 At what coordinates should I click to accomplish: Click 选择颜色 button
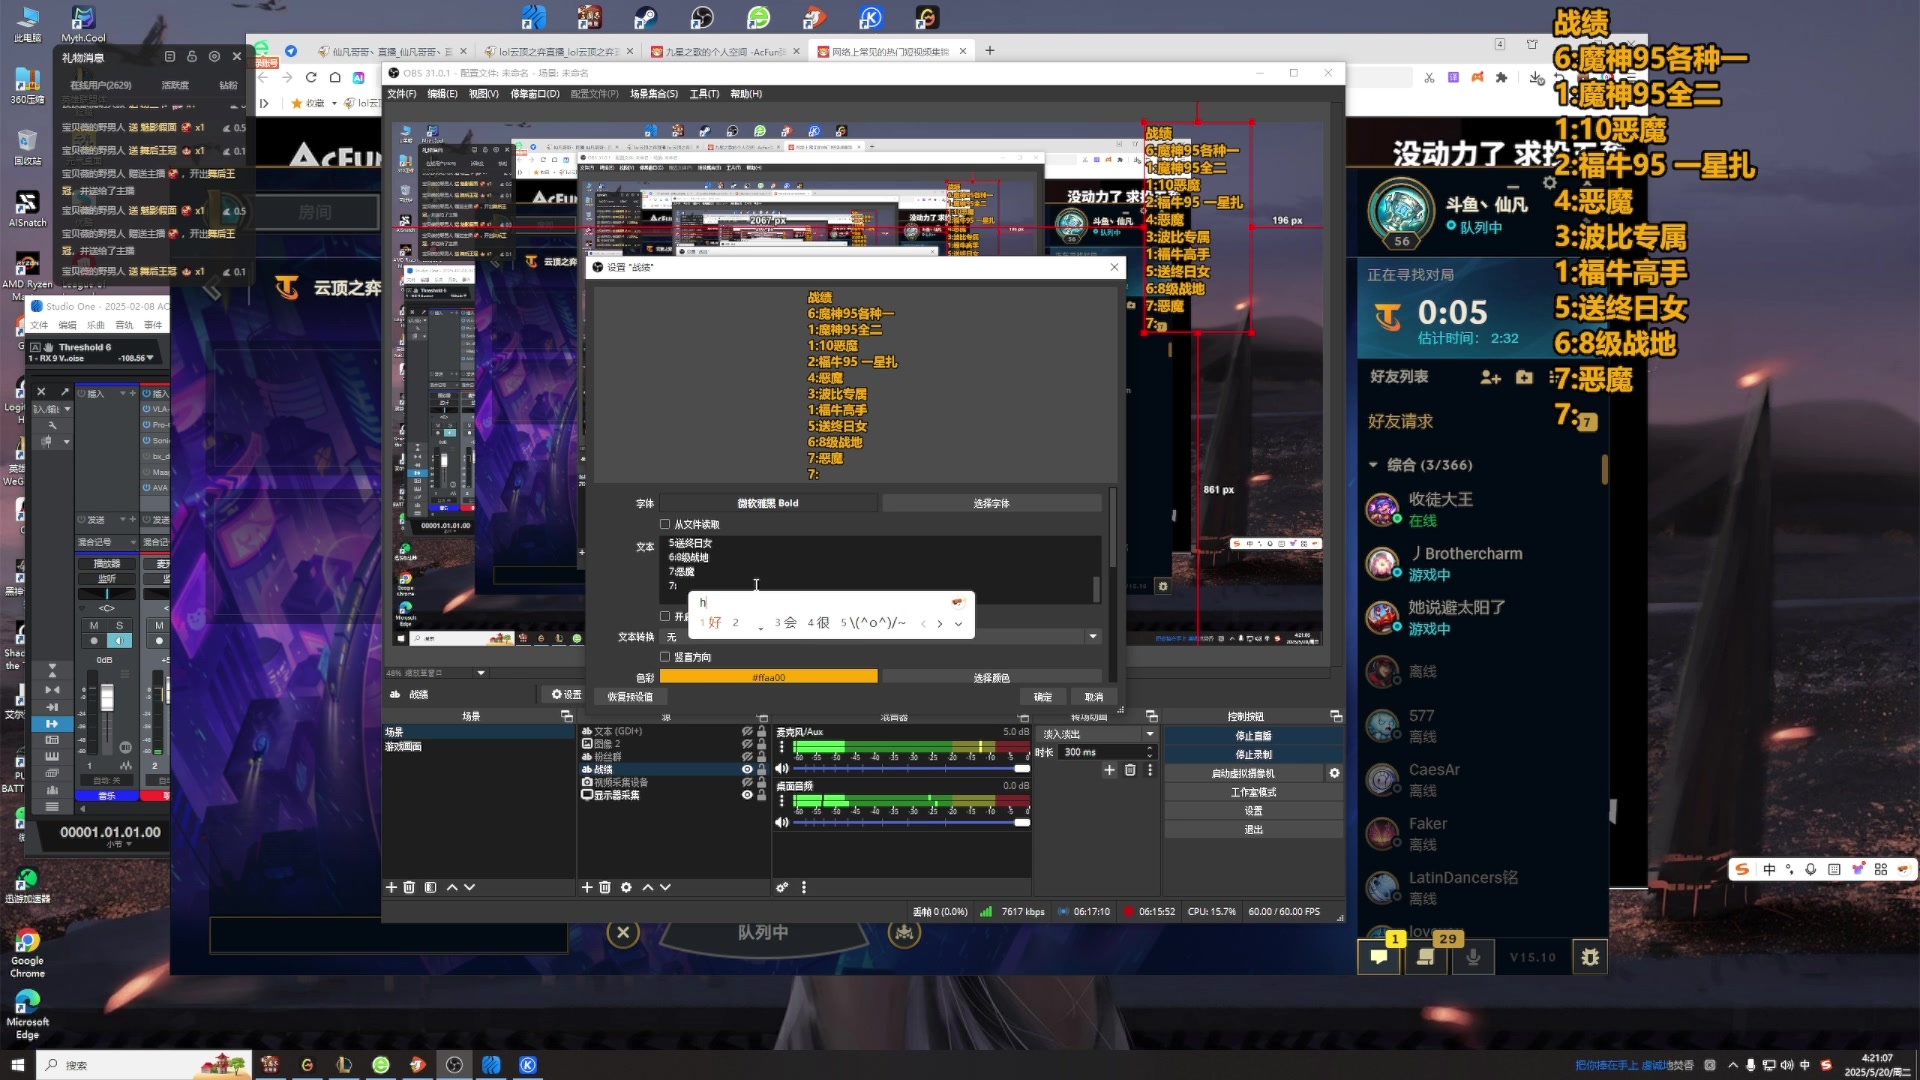(x=991, y=677)
